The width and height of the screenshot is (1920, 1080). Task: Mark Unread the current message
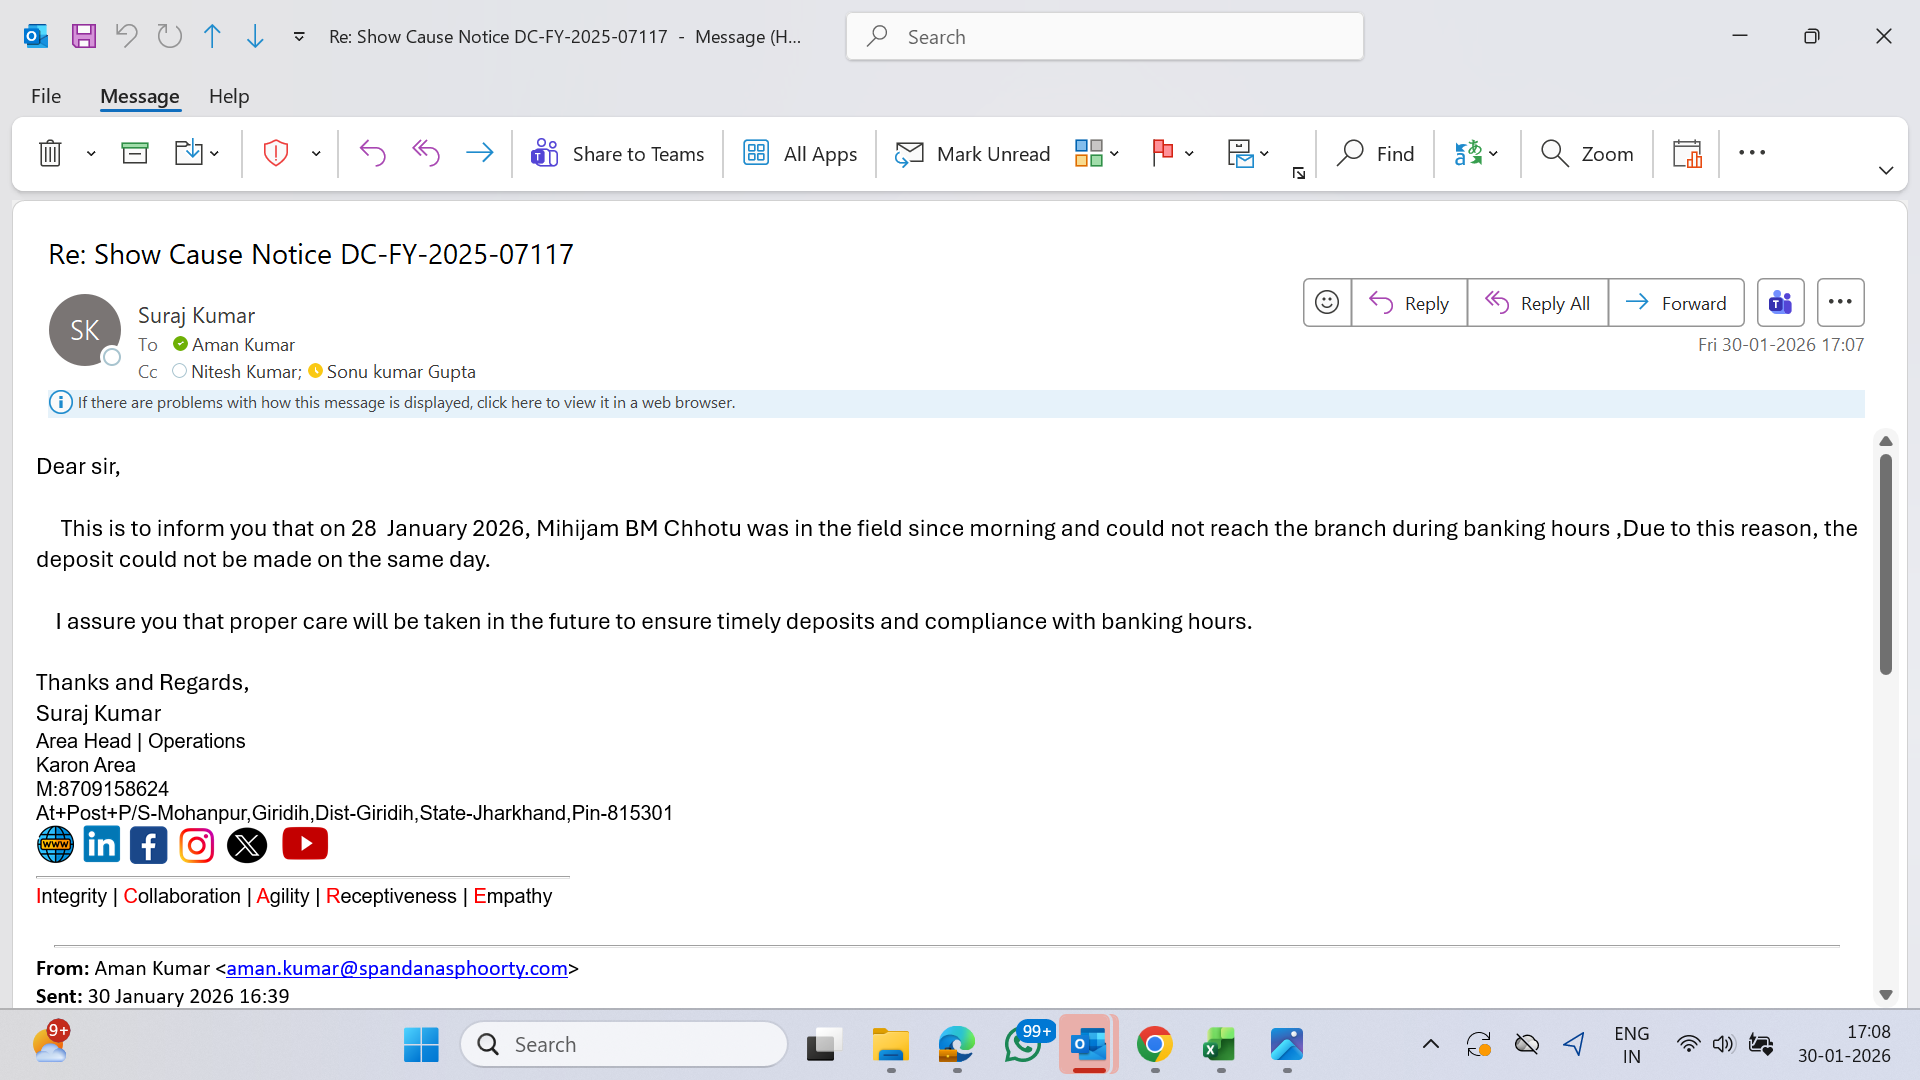click(x=973, y=153)
